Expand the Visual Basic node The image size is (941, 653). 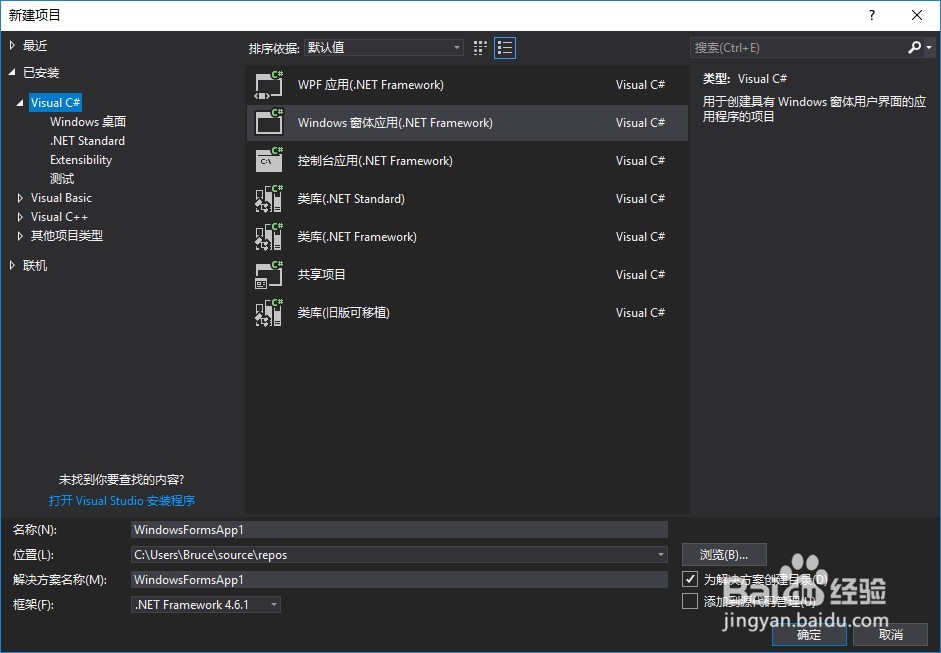20,197
